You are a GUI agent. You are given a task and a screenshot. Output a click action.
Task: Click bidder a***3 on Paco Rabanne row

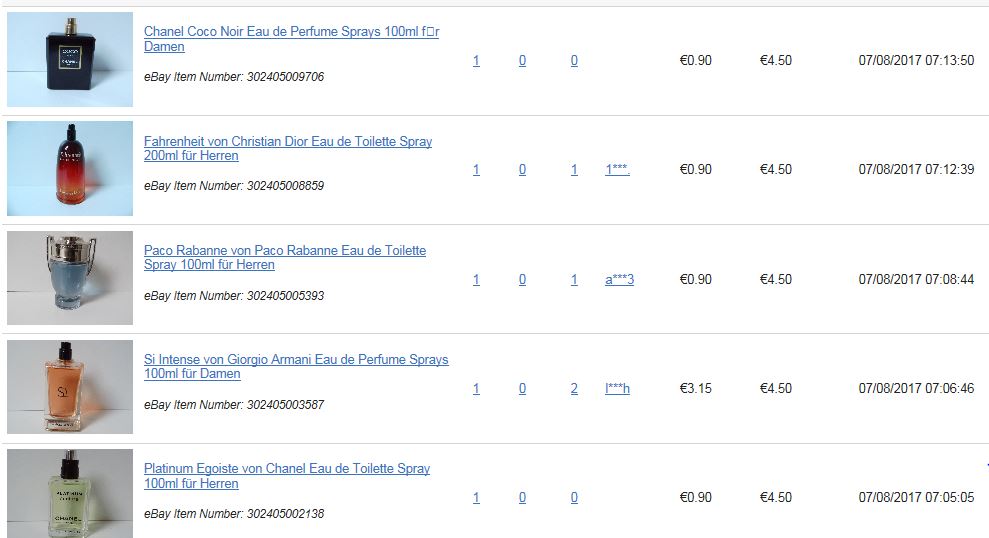coord(619,279)
